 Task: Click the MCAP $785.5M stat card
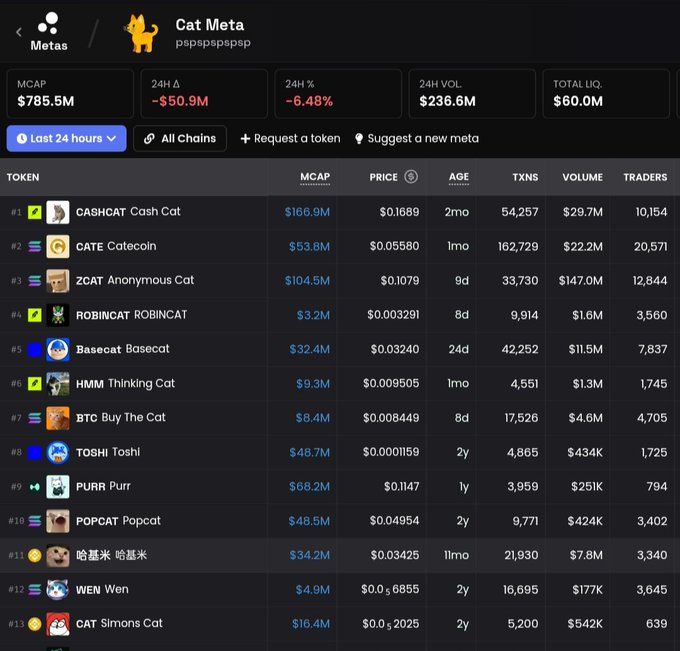tap(70, 93)
